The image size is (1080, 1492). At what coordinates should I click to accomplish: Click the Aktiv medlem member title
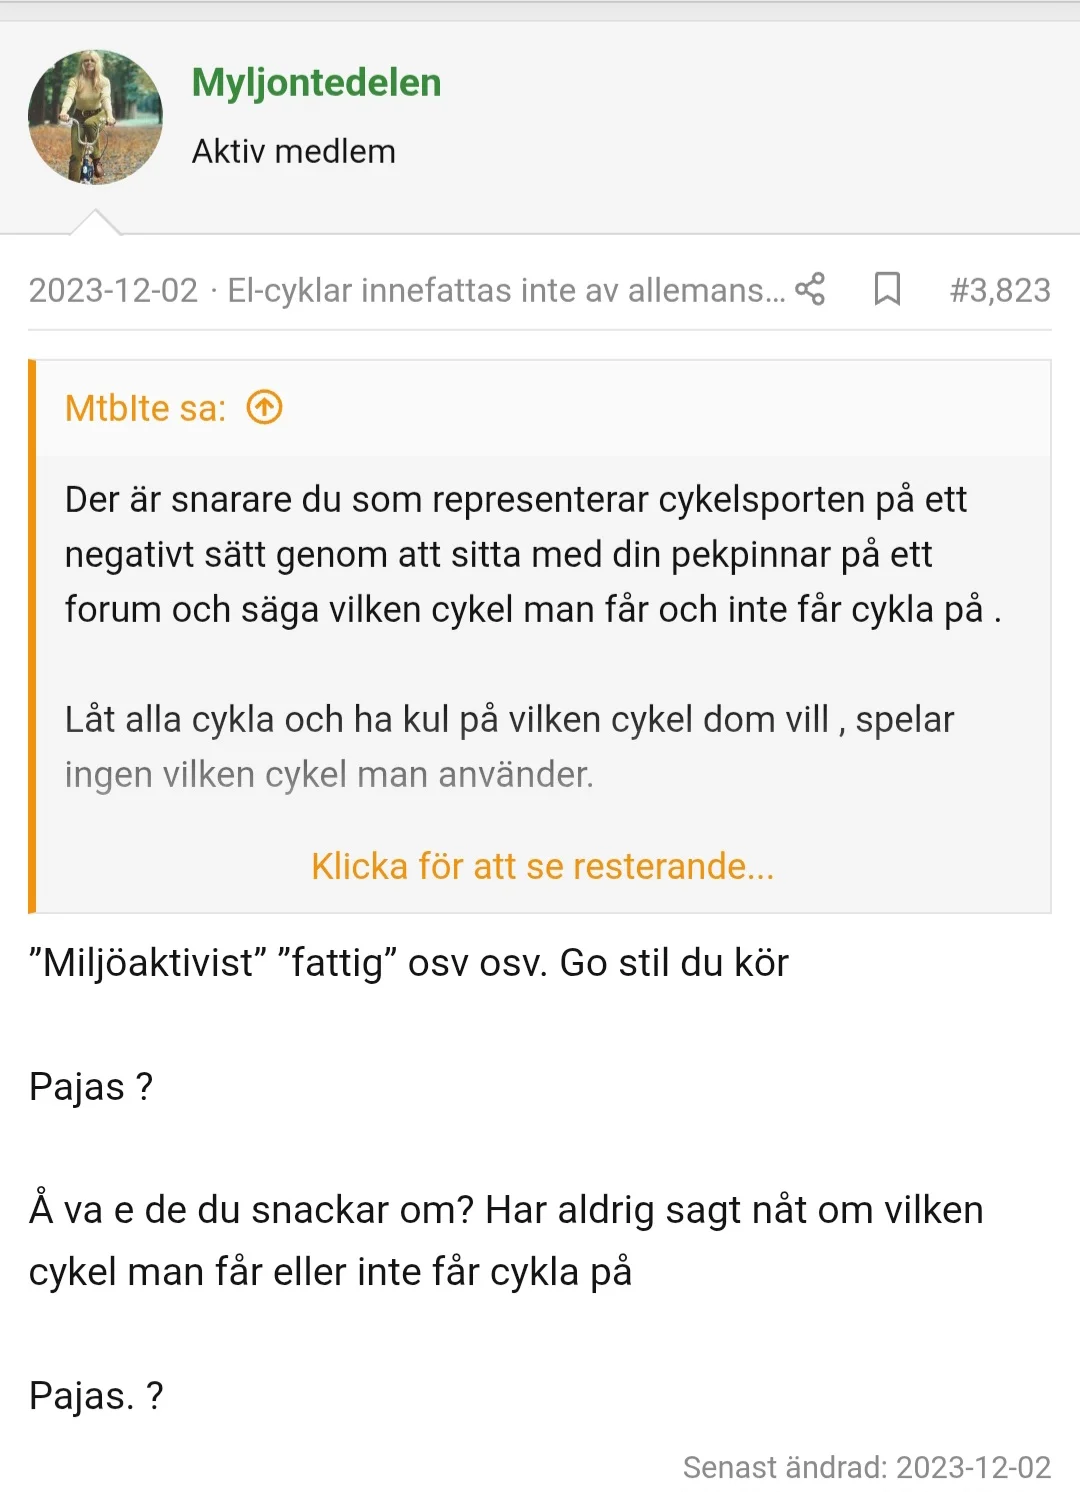coord(295,151)
